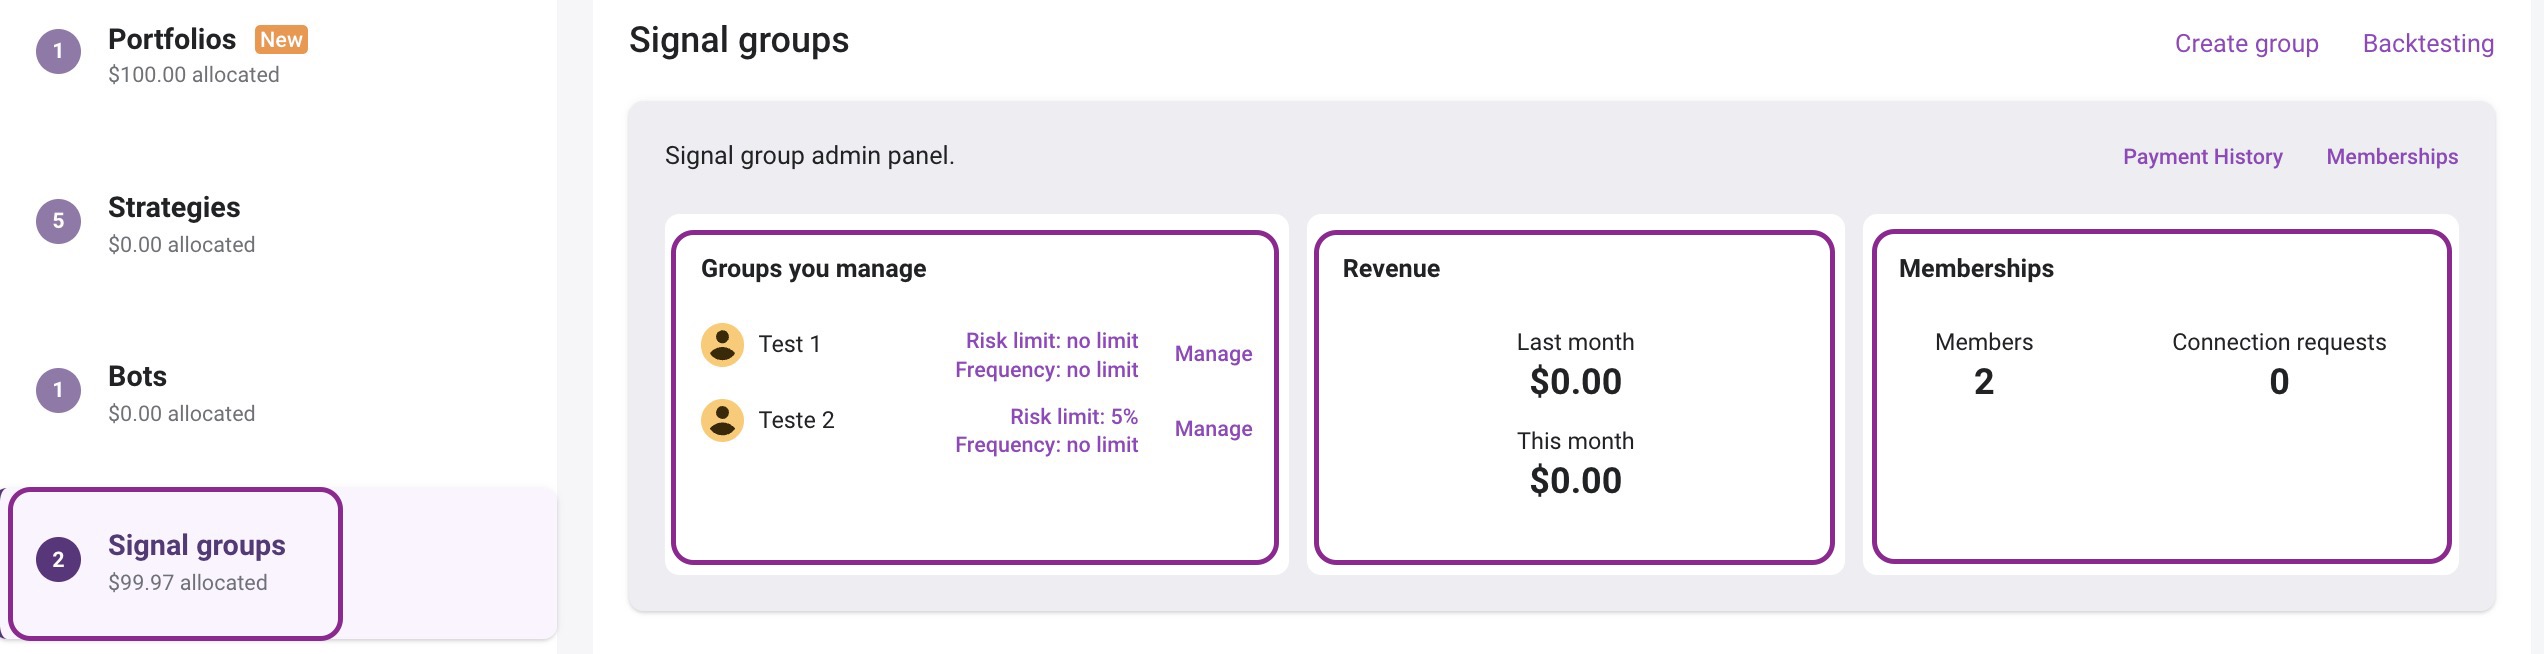Click Test 1 risk limit setting
Viewport: 2544px width, 654px height.
tap(1051, 341)
